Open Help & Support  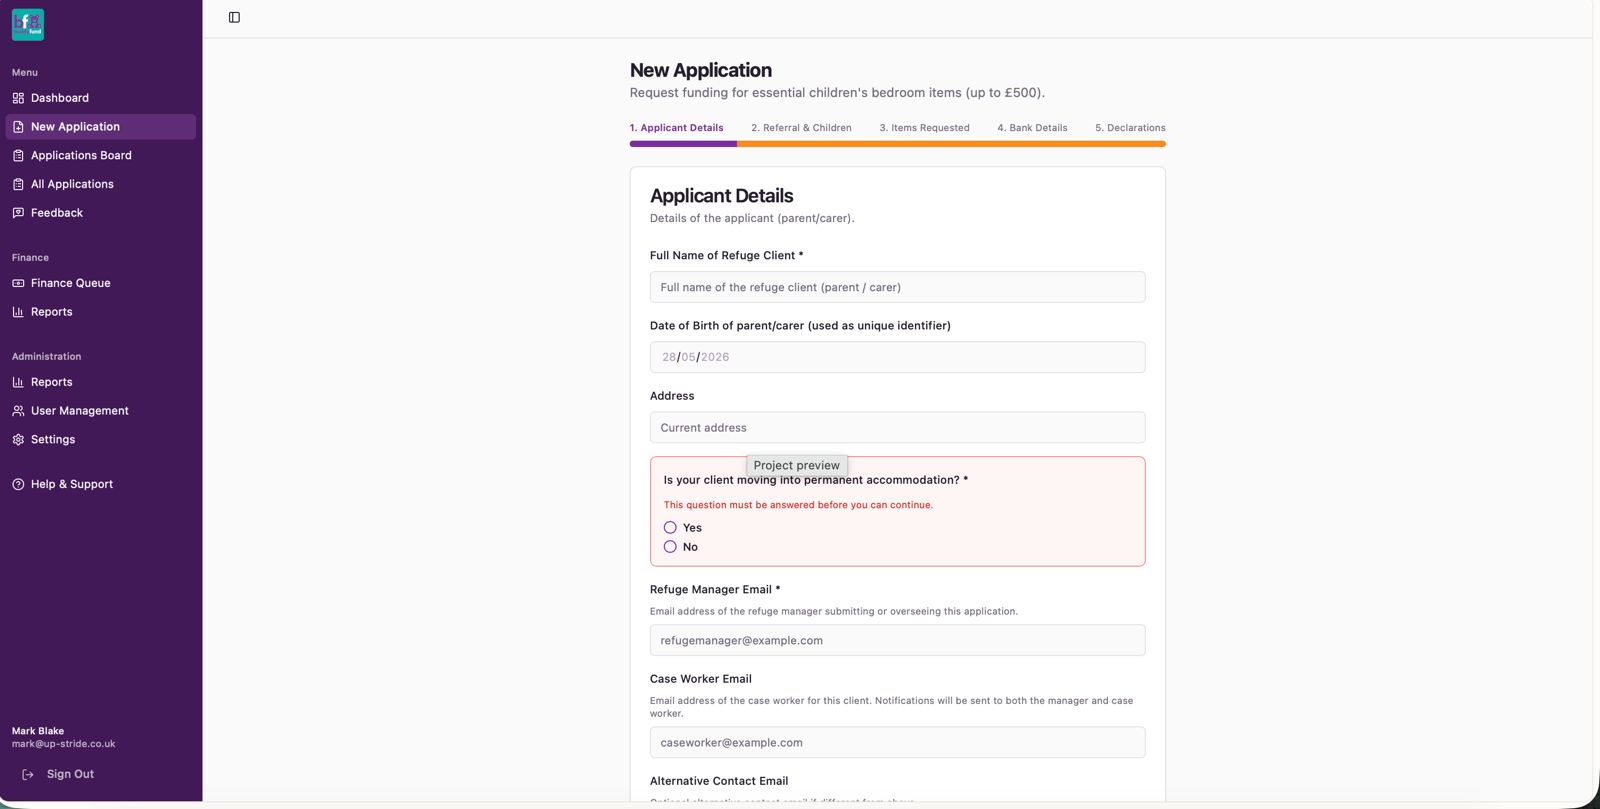(x=100, y=484)
